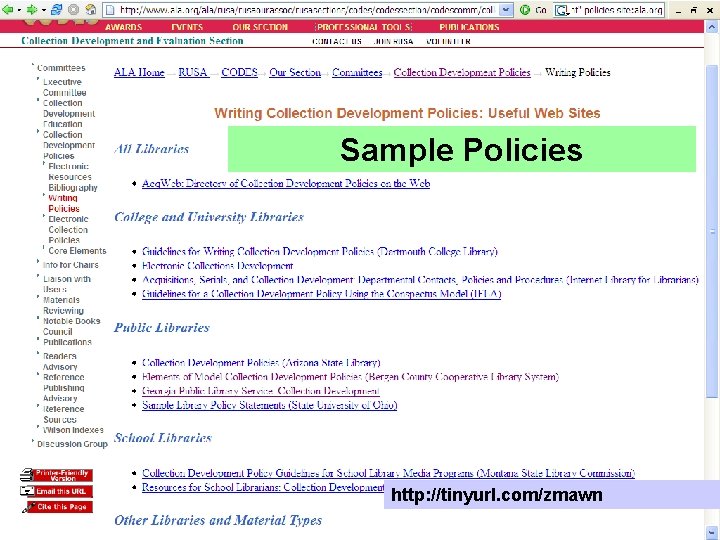Open Dartmouth College Library guidelines link
720x540 pixels.
[320, 252]
